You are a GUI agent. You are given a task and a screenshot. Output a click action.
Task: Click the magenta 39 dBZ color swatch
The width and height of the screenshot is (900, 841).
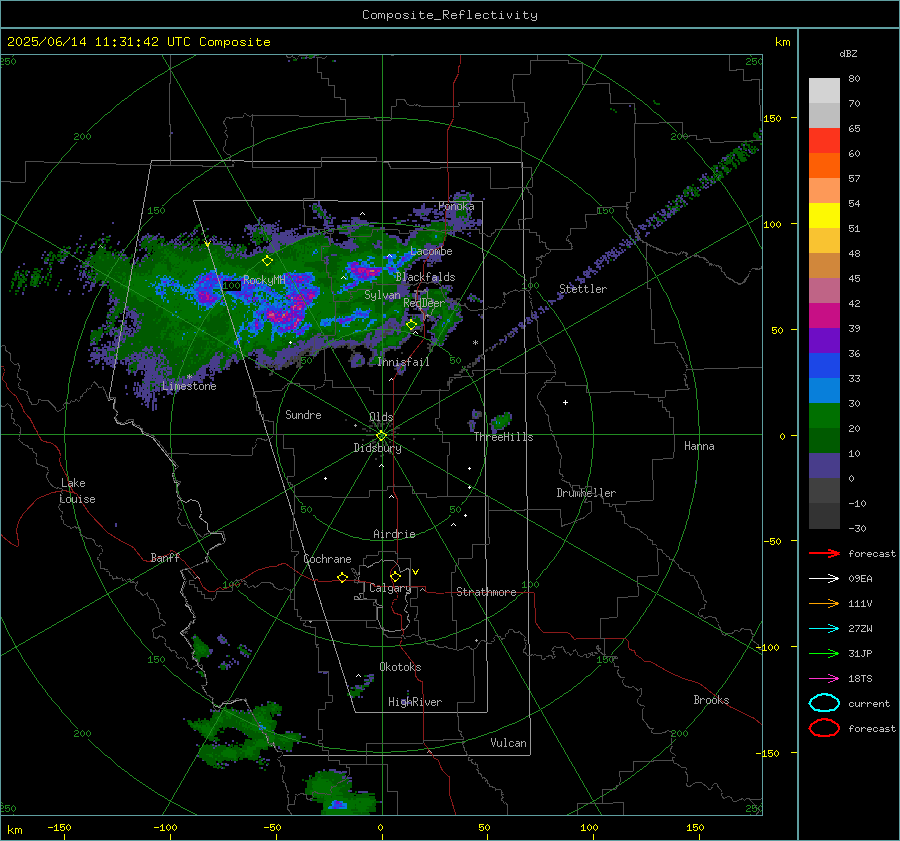824,315
